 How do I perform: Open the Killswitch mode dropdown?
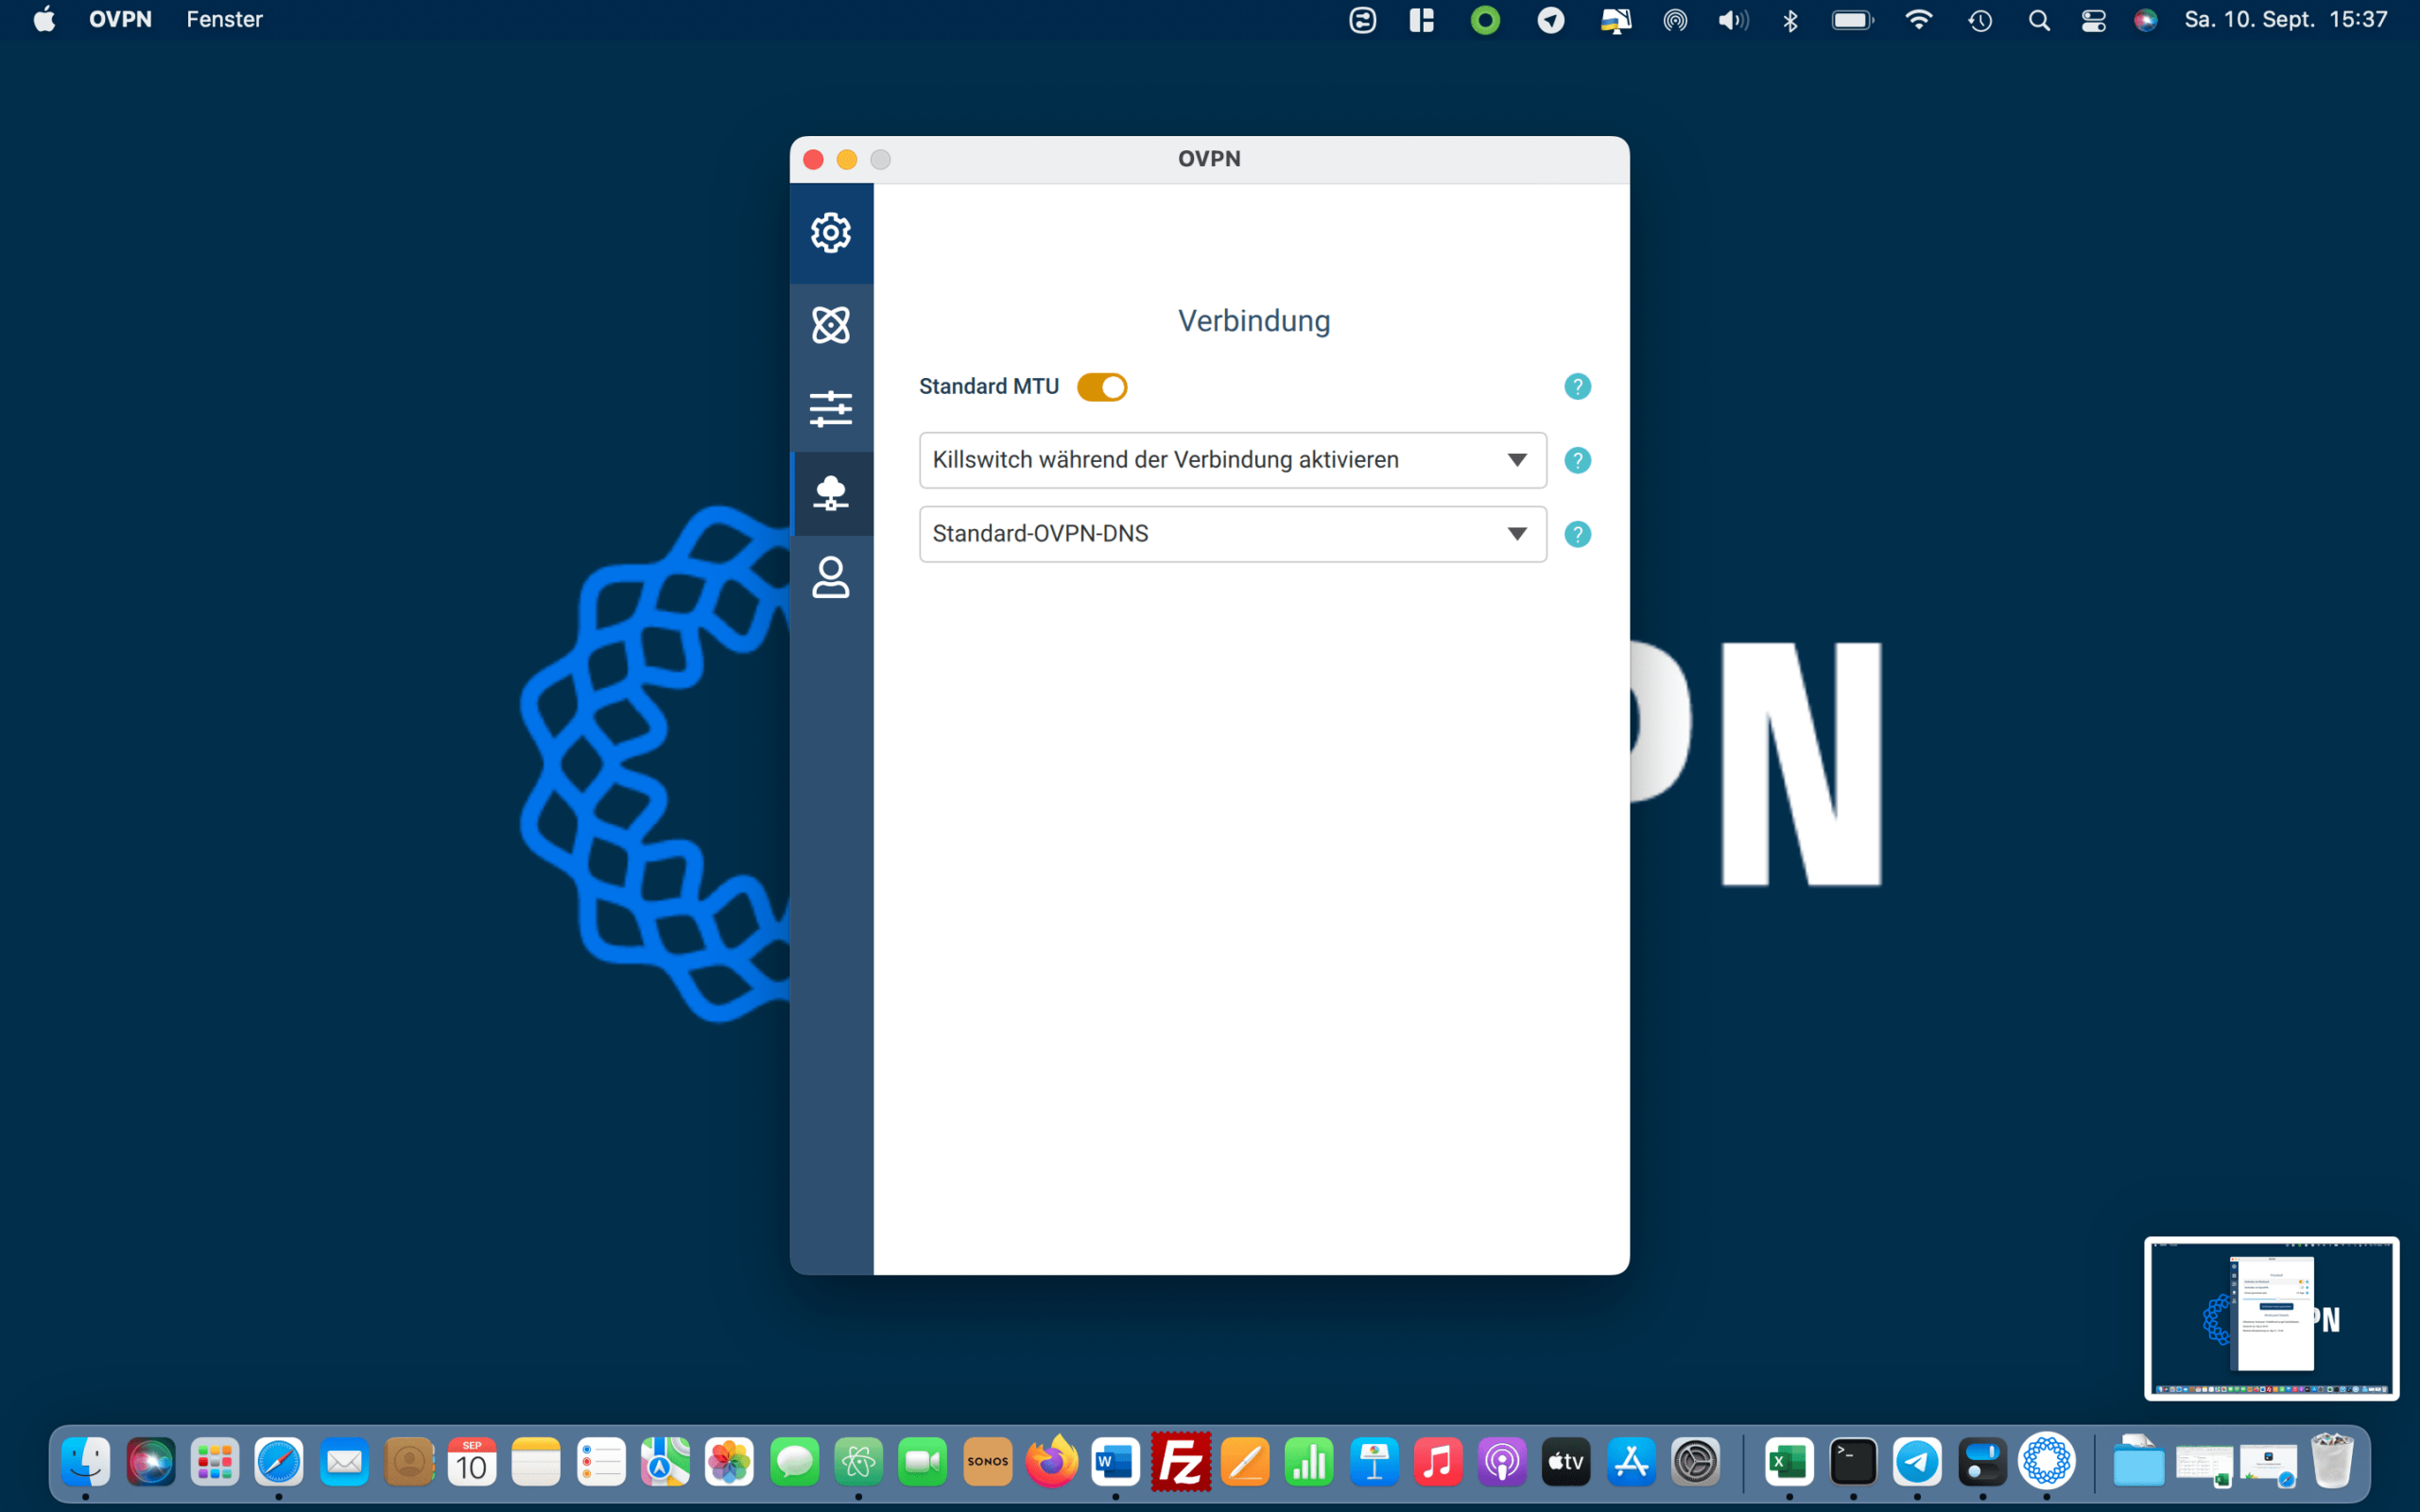click(x=1233, y=460)
